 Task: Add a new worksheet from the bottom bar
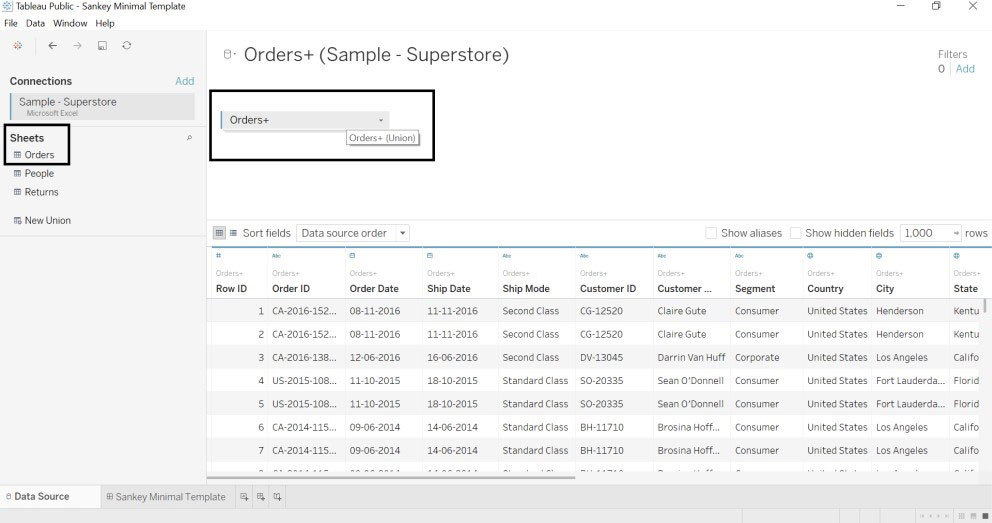pos(244,497)
